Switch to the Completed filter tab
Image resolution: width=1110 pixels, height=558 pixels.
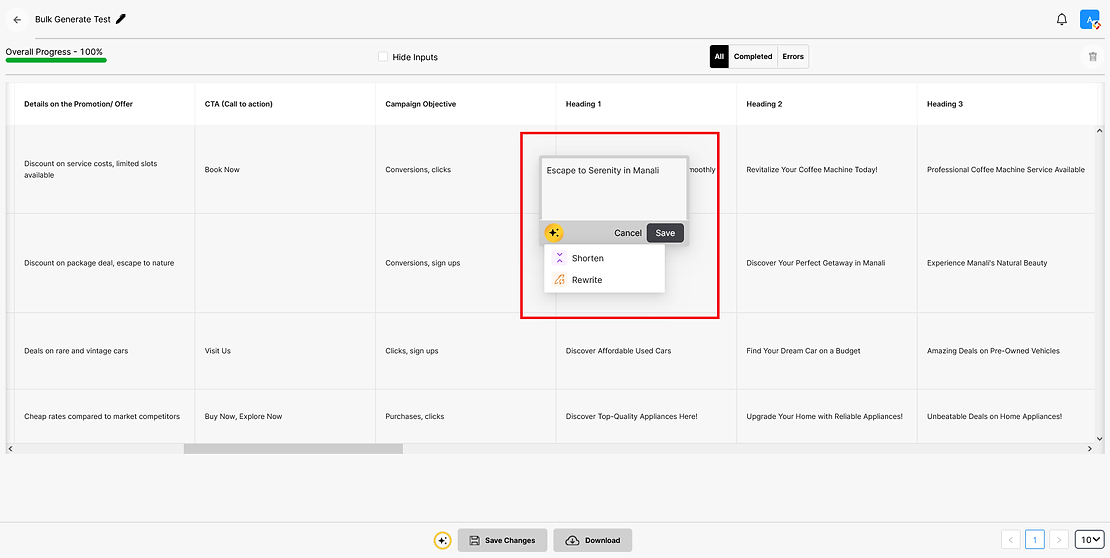pyautogui.click(x=753, y=57)
